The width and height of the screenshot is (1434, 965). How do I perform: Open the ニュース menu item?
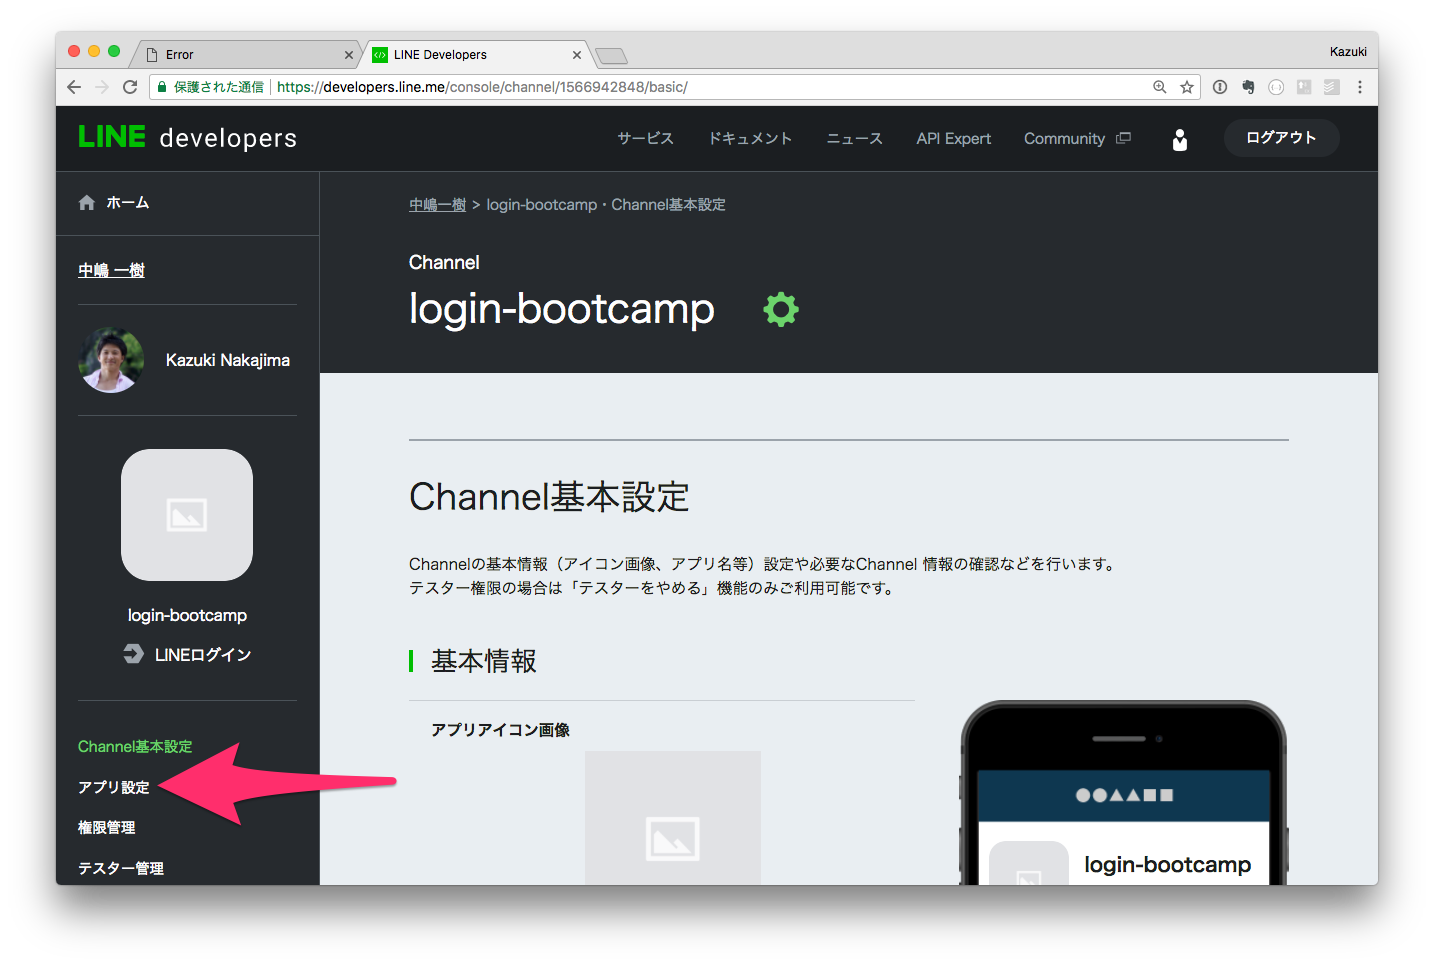(855, 138)
